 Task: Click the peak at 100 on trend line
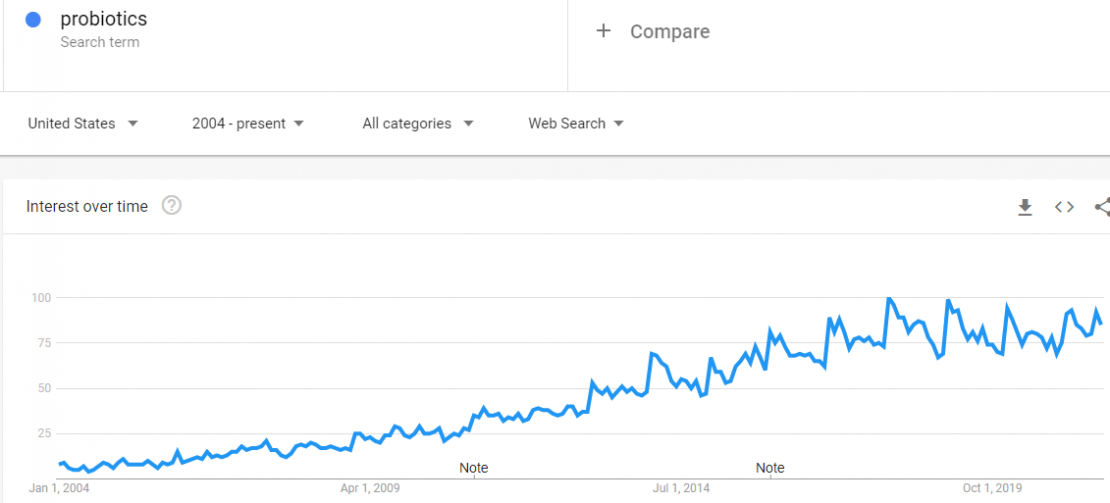(888, 299)
